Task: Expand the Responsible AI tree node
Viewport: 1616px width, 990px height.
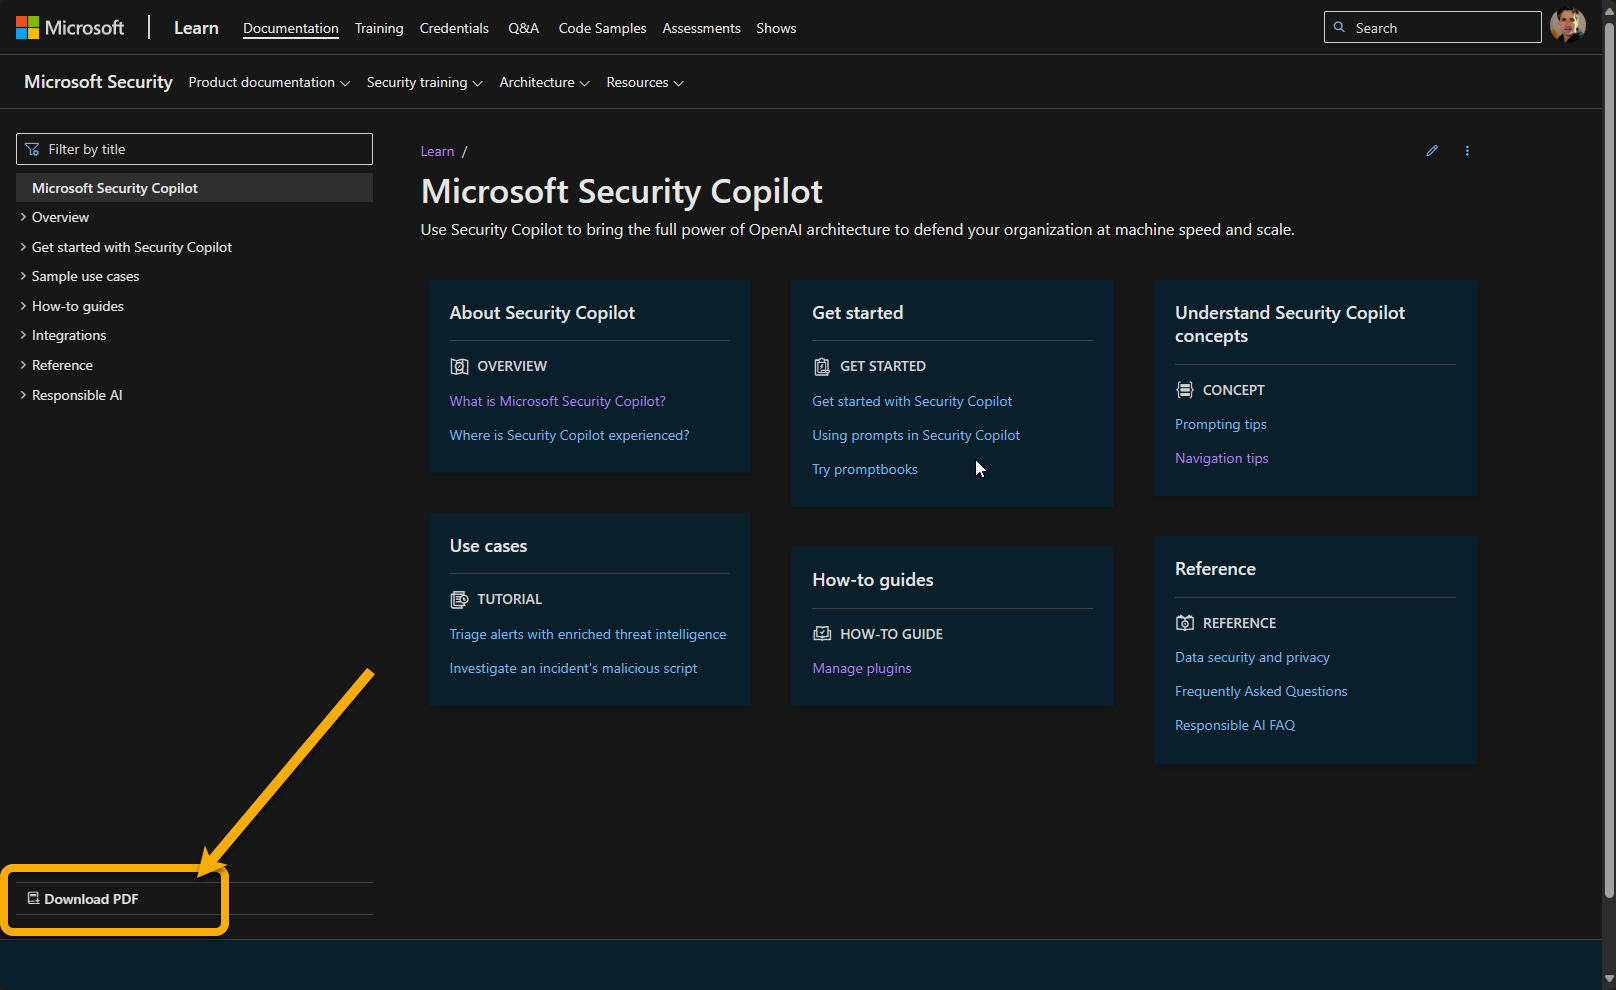Action: pyautogui.click(x=23, y=395)
